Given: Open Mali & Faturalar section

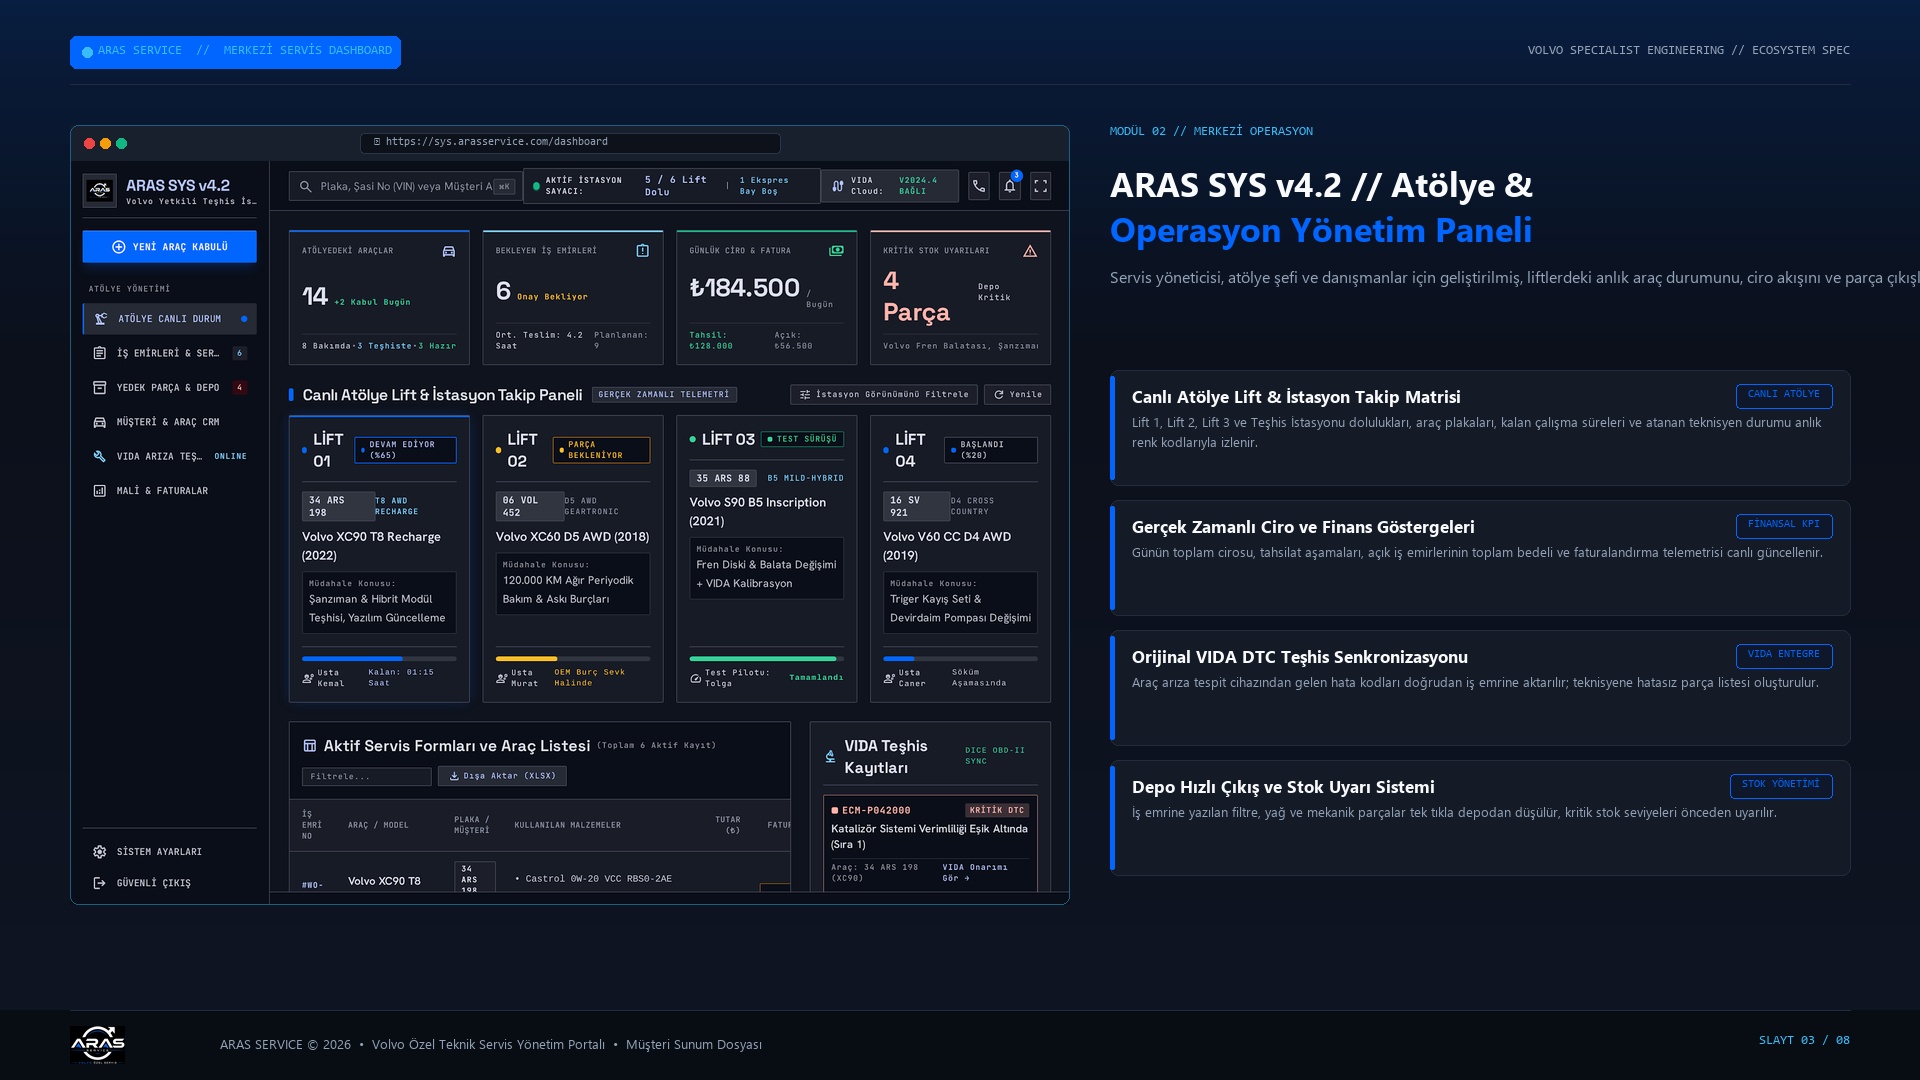Looking at the screenshot, I should coord(170,491).
